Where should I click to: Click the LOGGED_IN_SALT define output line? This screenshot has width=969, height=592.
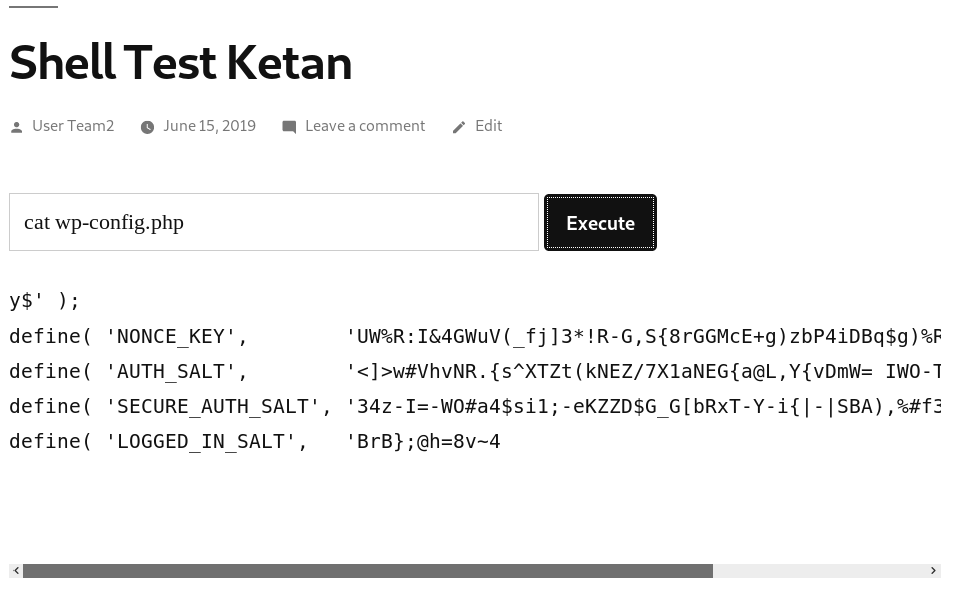click(255, 442)
